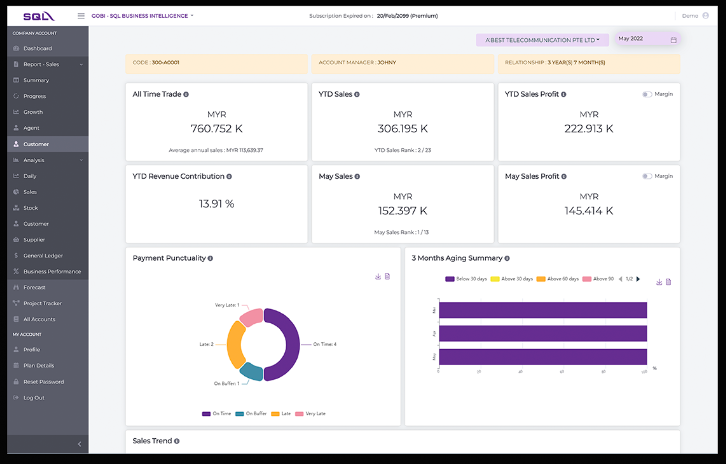Go to the next legend page arrow

click(638, 279)
